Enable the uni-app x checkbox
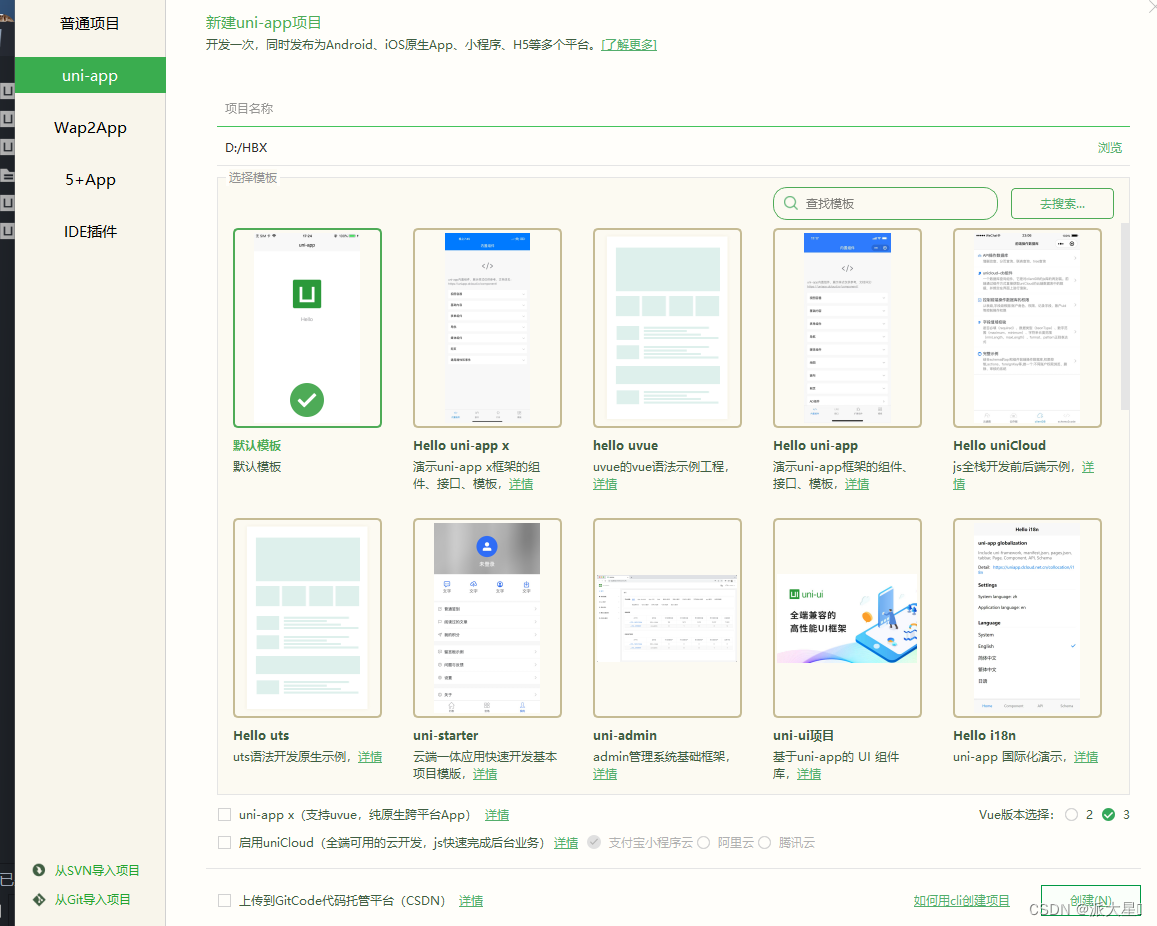The image size is (1157, 926). pyautogui.click(x=224, y=815)
